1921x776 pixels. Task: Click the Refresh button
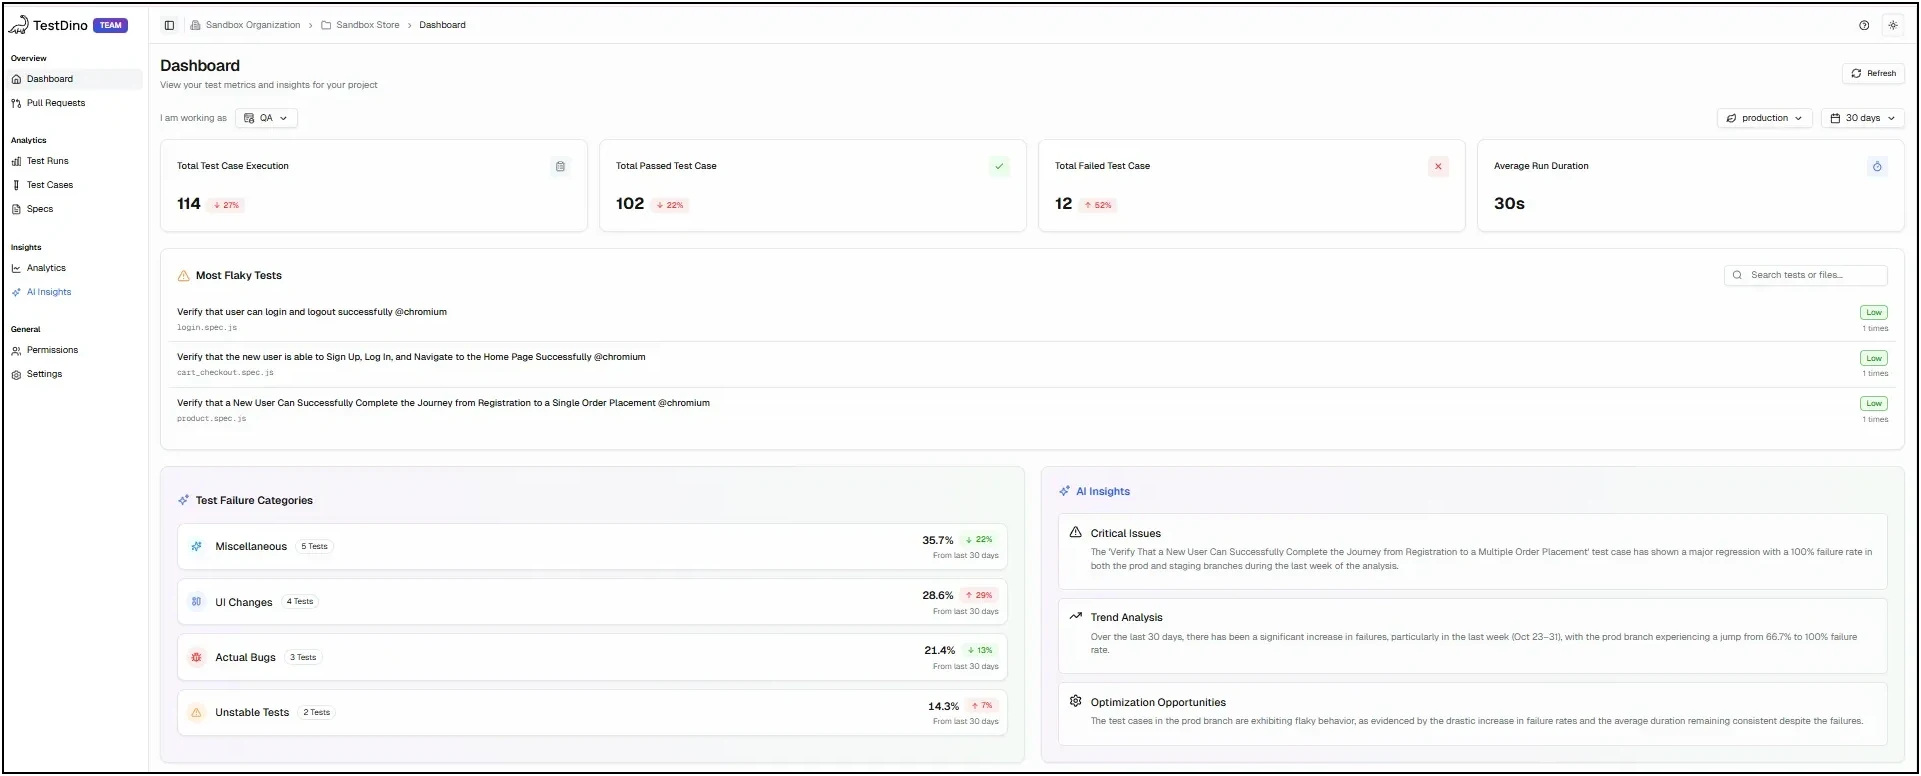tap(1873, 73)
